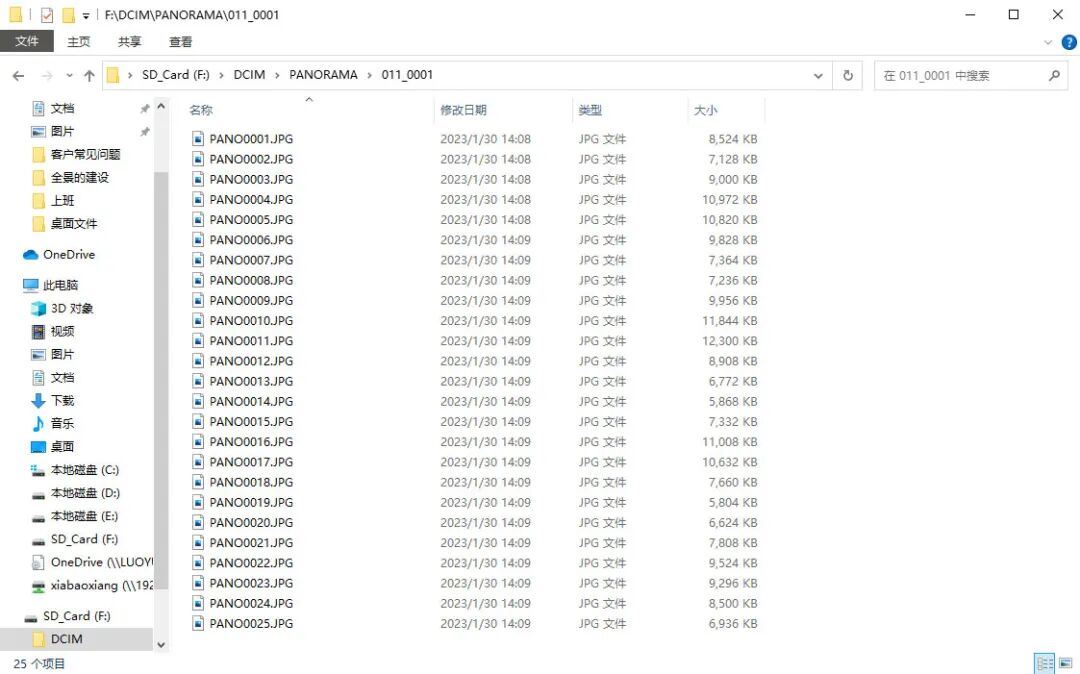
Task: Switch to large thumbnails view in status bar
Action: pyautogui.click(x=1066, y=664)
